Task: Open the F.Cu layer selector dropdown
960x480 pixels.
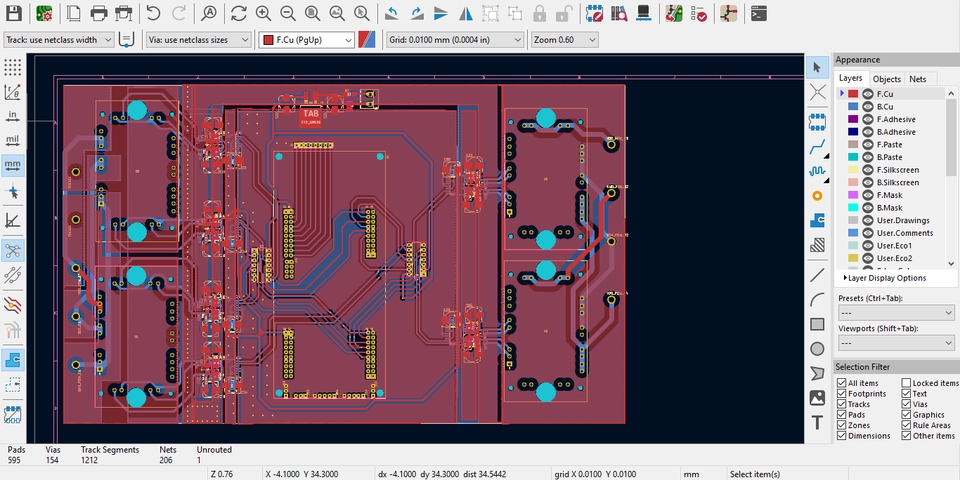Action: pos(307,40)
